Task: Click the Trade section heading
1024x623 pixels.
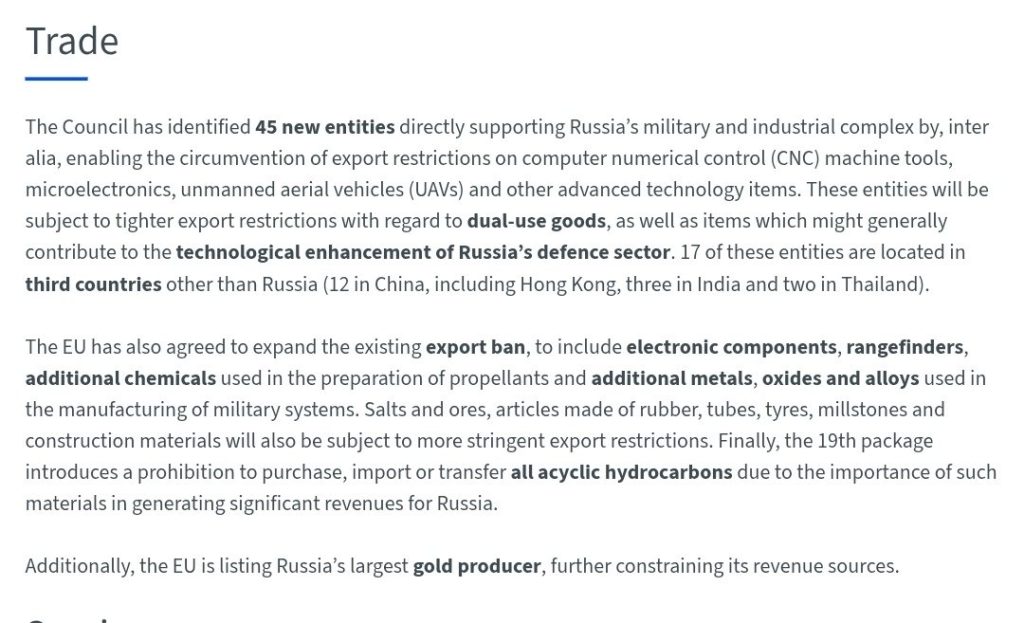Action: click(72, 41)
